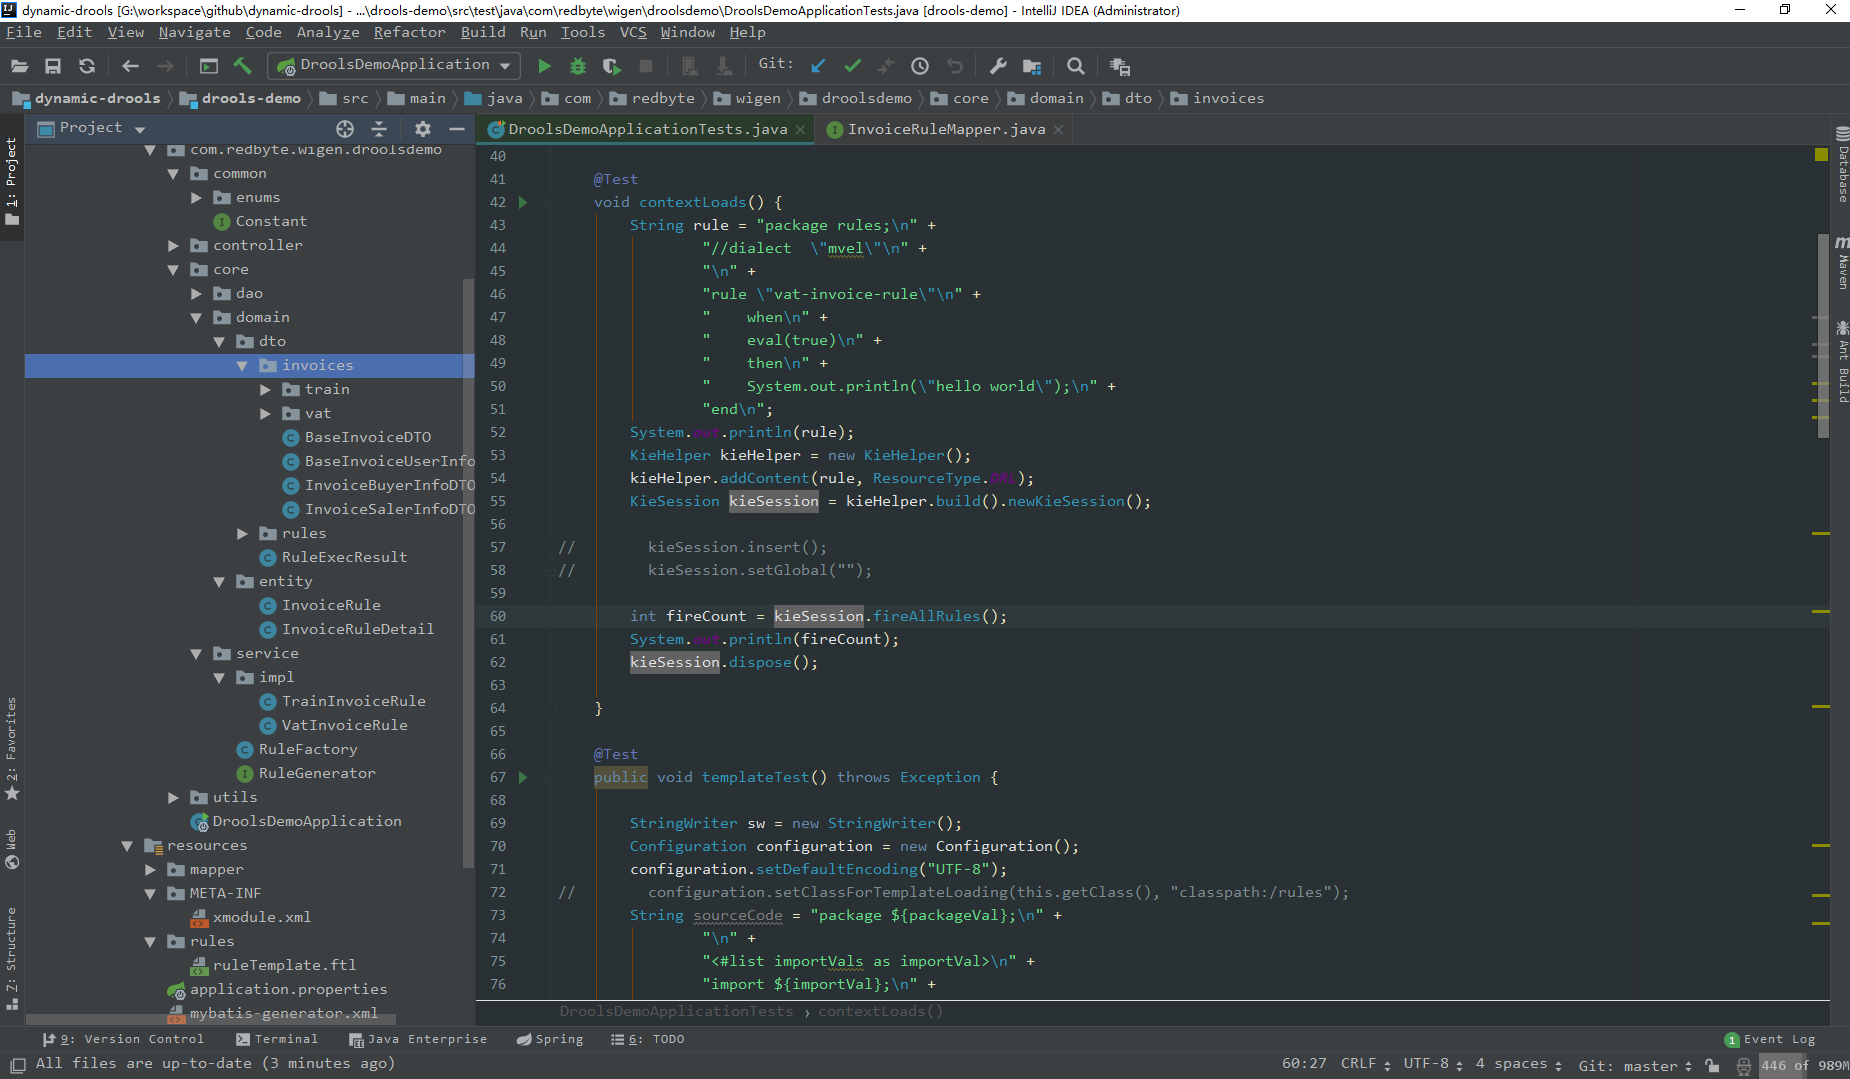Viewport: 1850px width, 1079px height.
Task: Toggle the Favorites side panel
Action: [12, 750]
